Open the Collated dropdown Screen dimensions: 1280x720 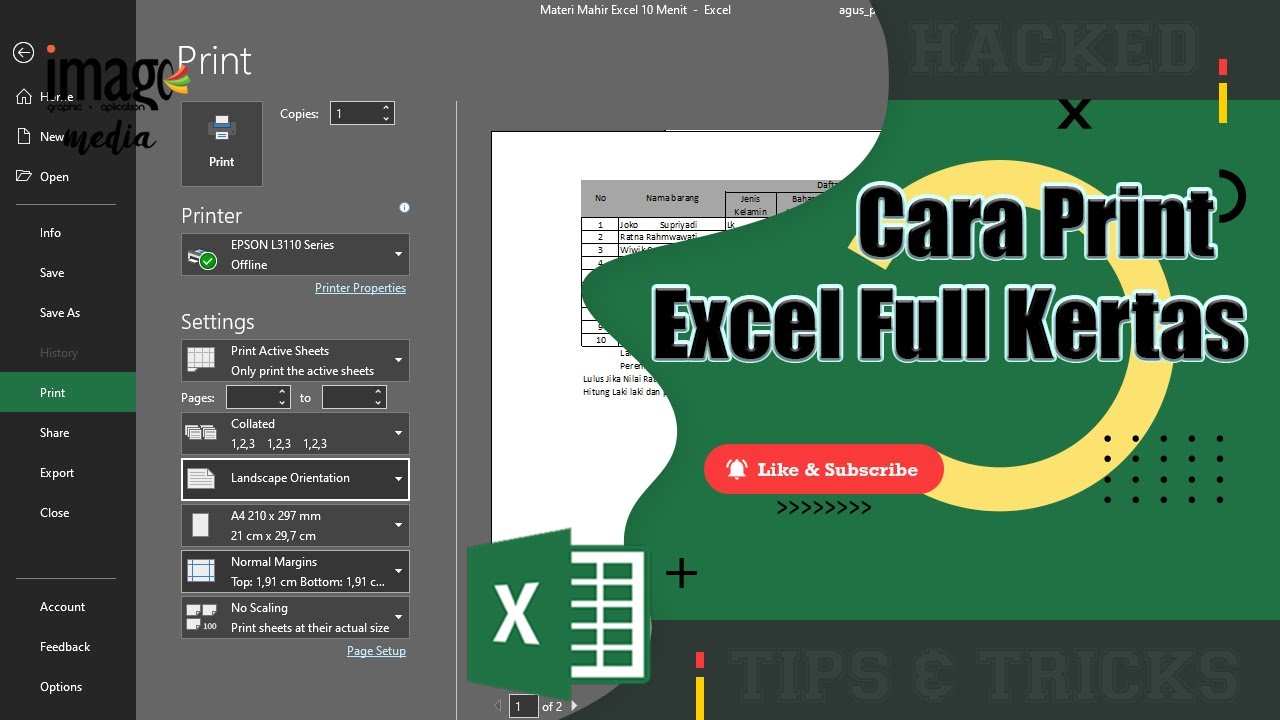coord(295,434)
